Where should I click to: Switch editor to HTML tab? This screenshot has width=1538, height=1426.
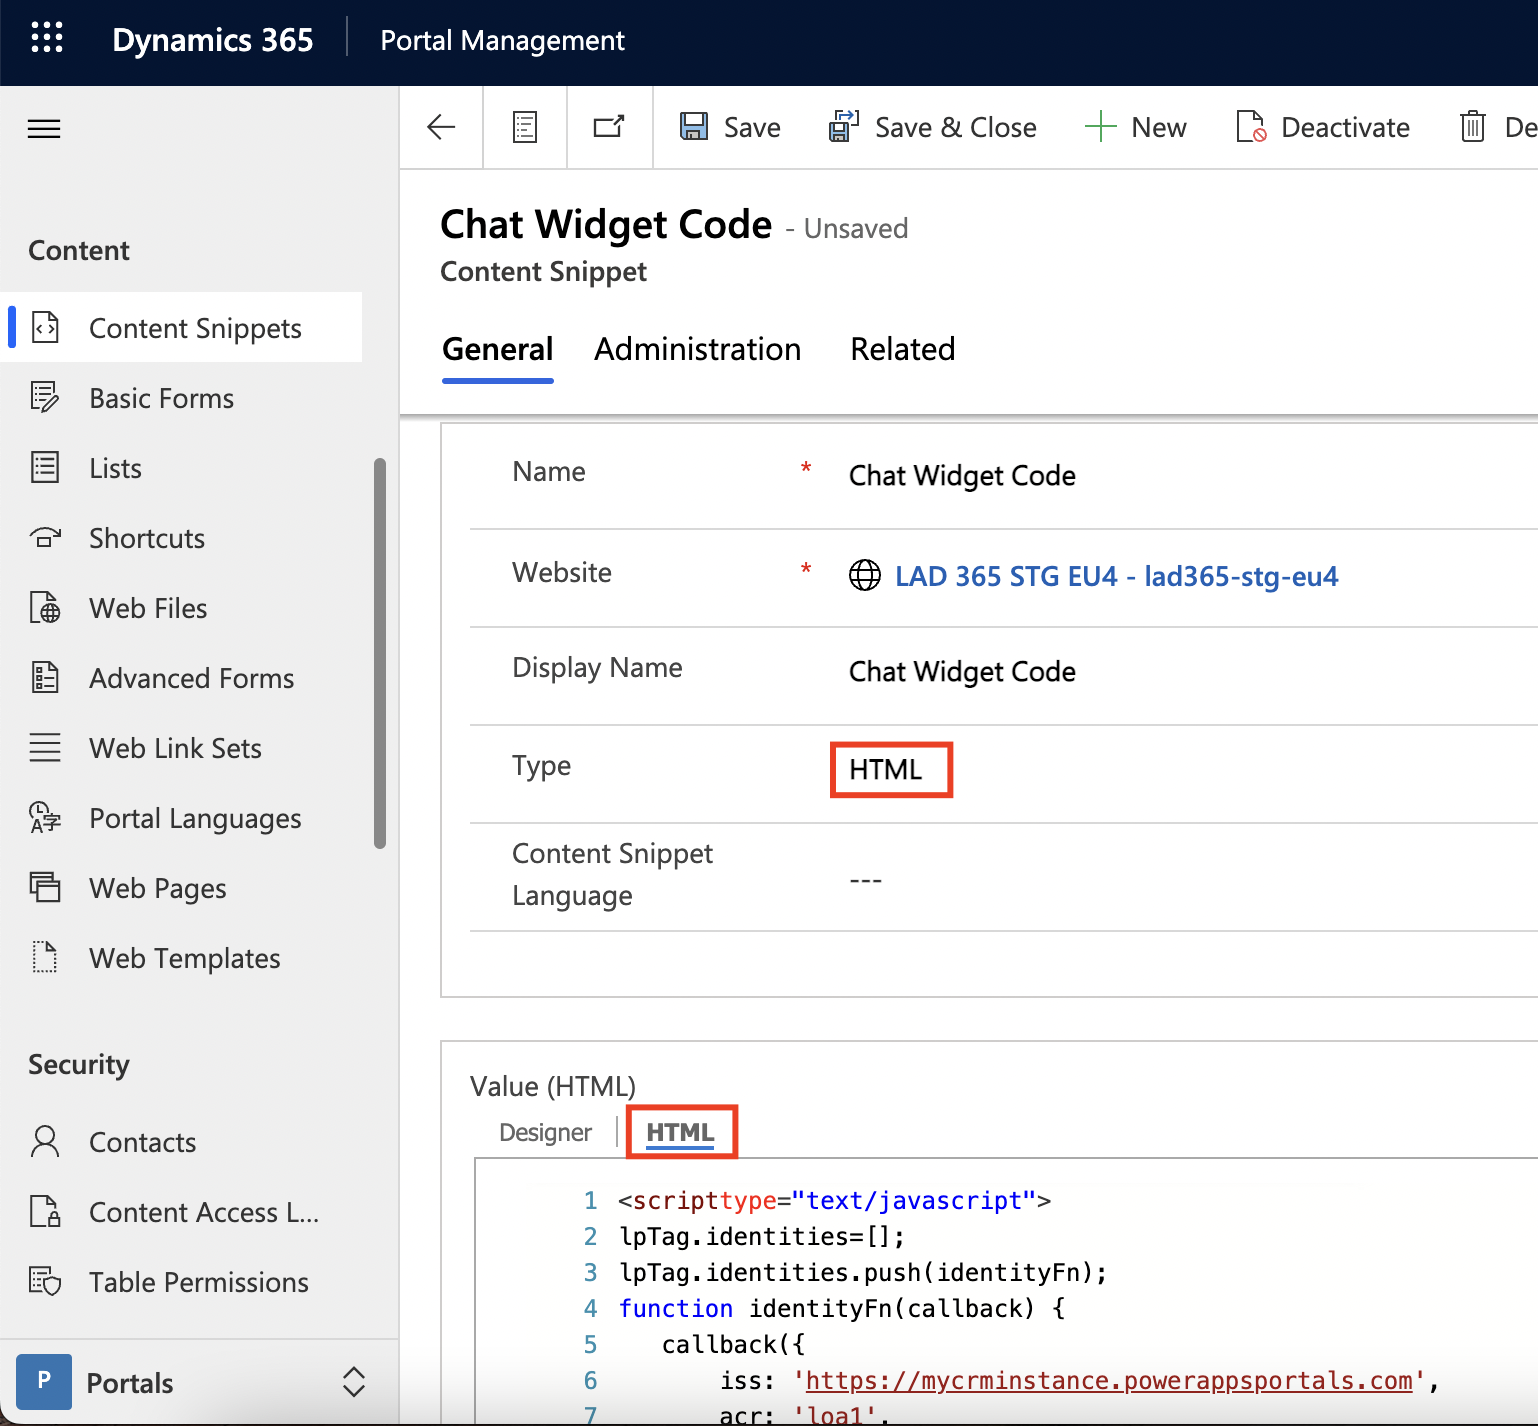(x=681, y=1132)
